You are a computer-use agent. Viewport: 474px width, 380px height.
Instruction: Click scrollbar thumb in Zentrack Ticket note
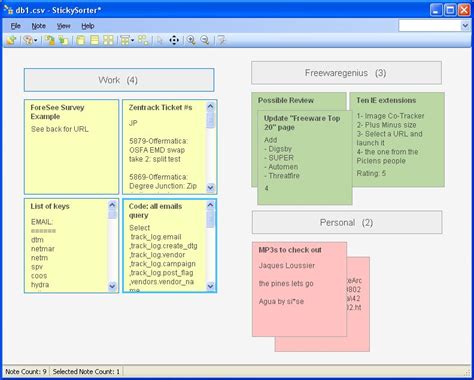point(210,120)
